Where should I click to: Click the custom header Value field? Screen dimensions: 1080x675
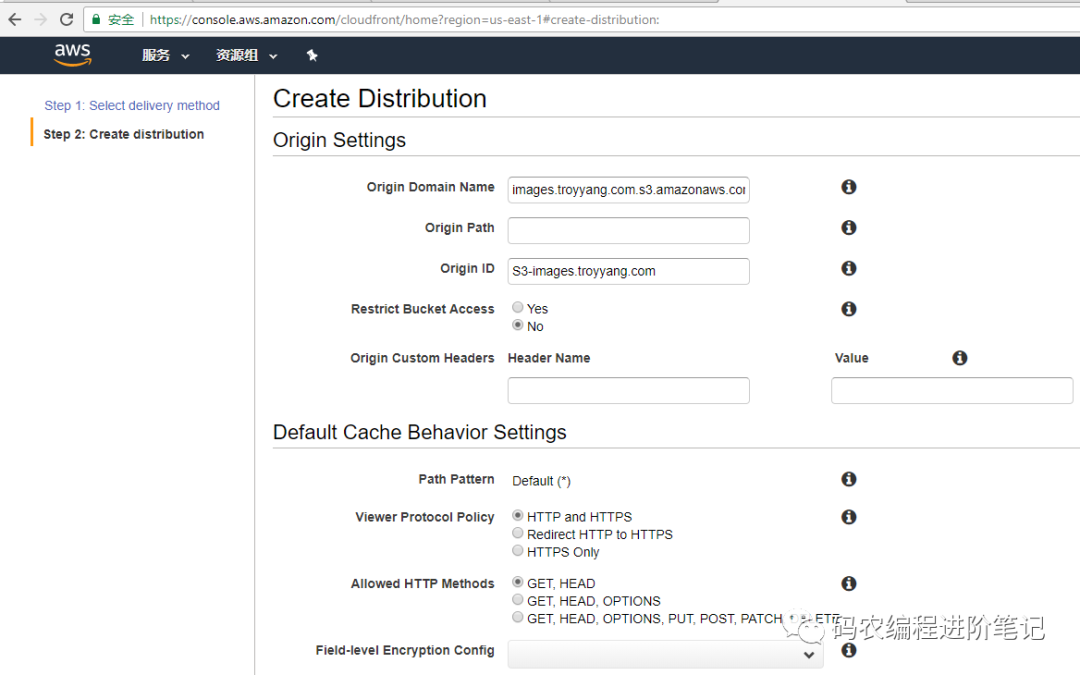tap(951, 390)
